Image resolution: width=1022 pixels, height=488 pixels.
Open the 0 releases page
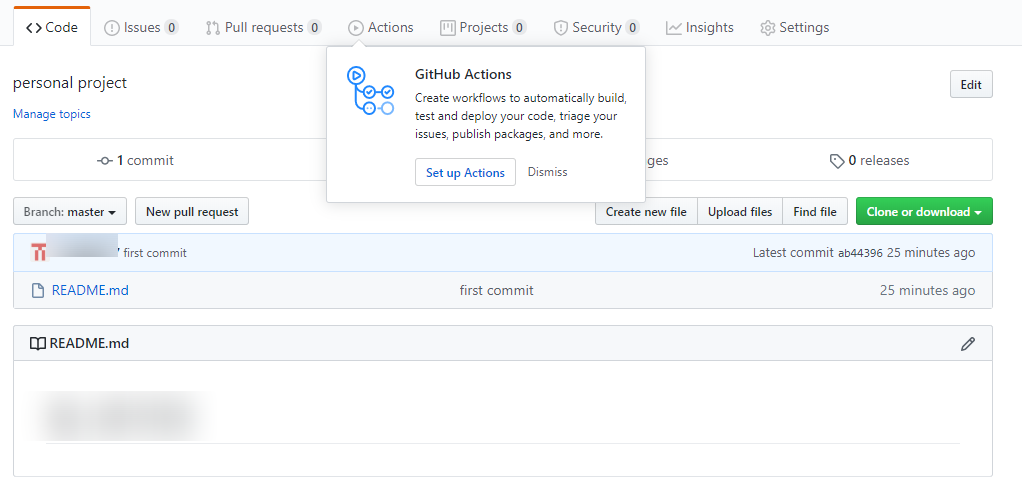click(x=869, y=160)
